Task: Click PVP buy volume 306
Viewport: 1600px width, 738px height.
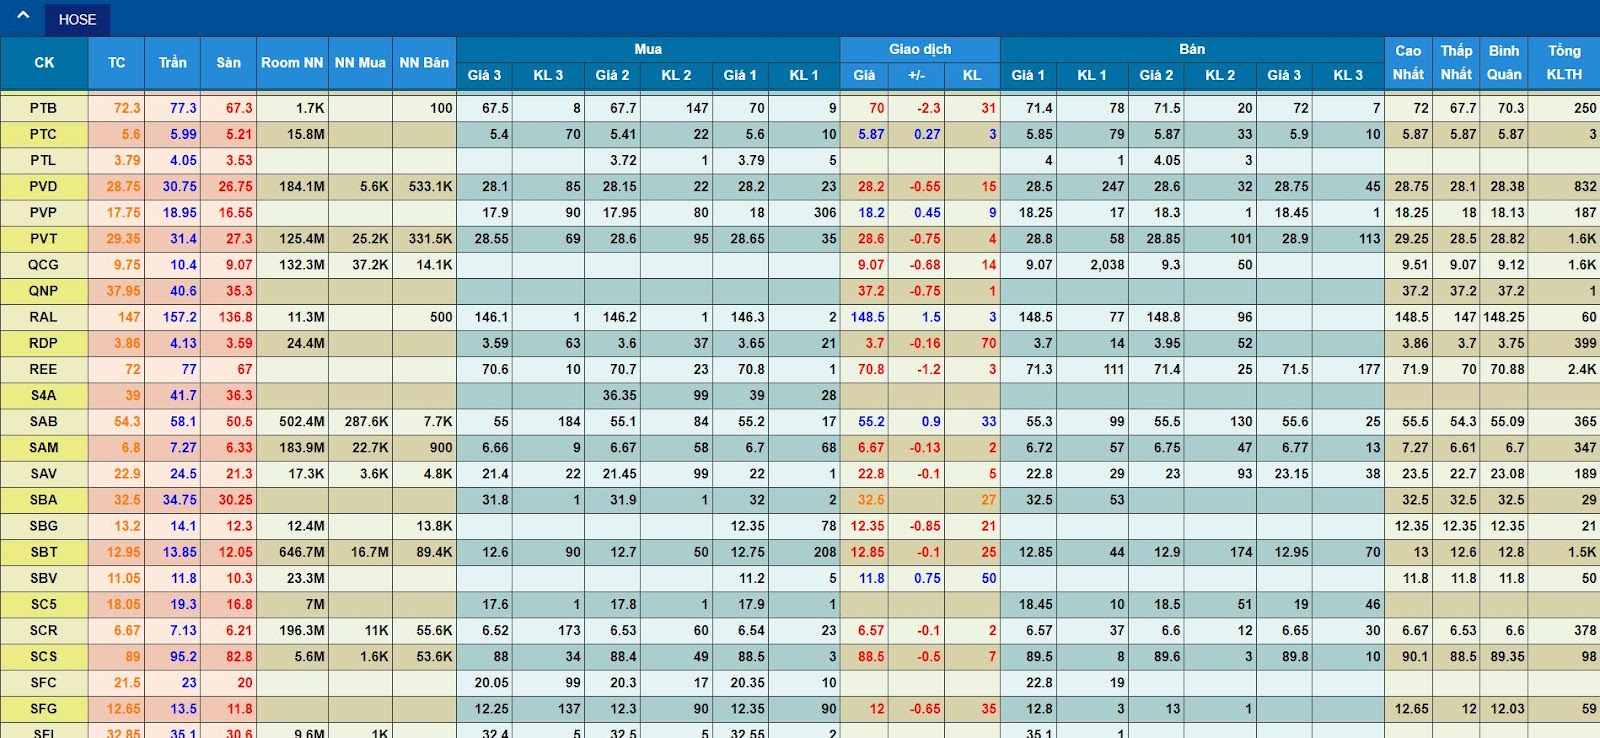Action: (825, 212)
